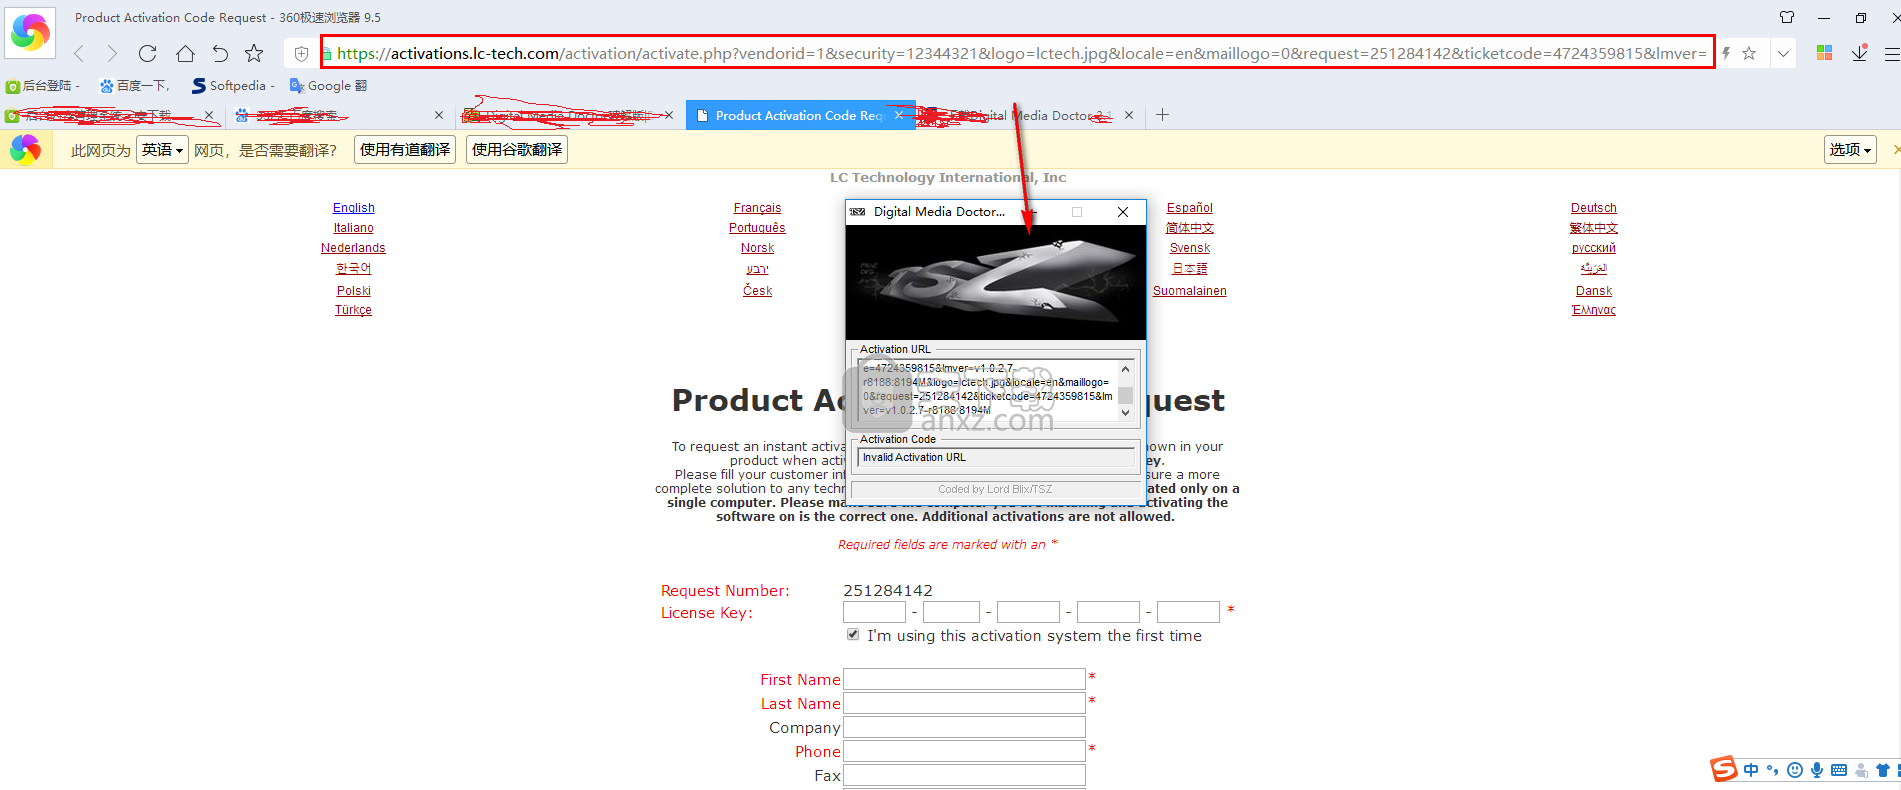Select the Français language link
The width and height of the screenshot is (1901, 790).
click(x=758, y=208)
